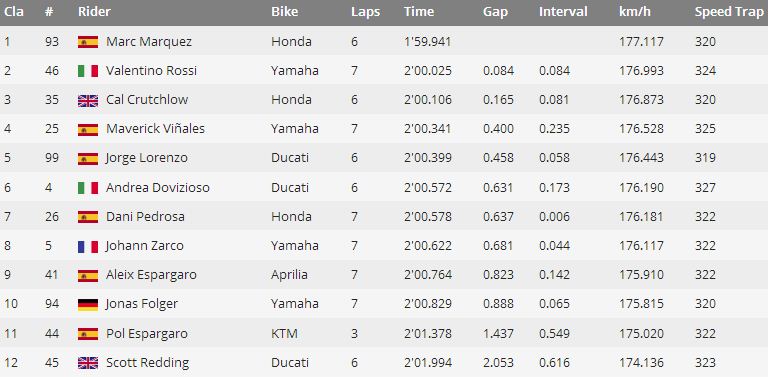Click the German flag beside Jonas Folger
Screen dimensions: 768x377
(88, 305)
